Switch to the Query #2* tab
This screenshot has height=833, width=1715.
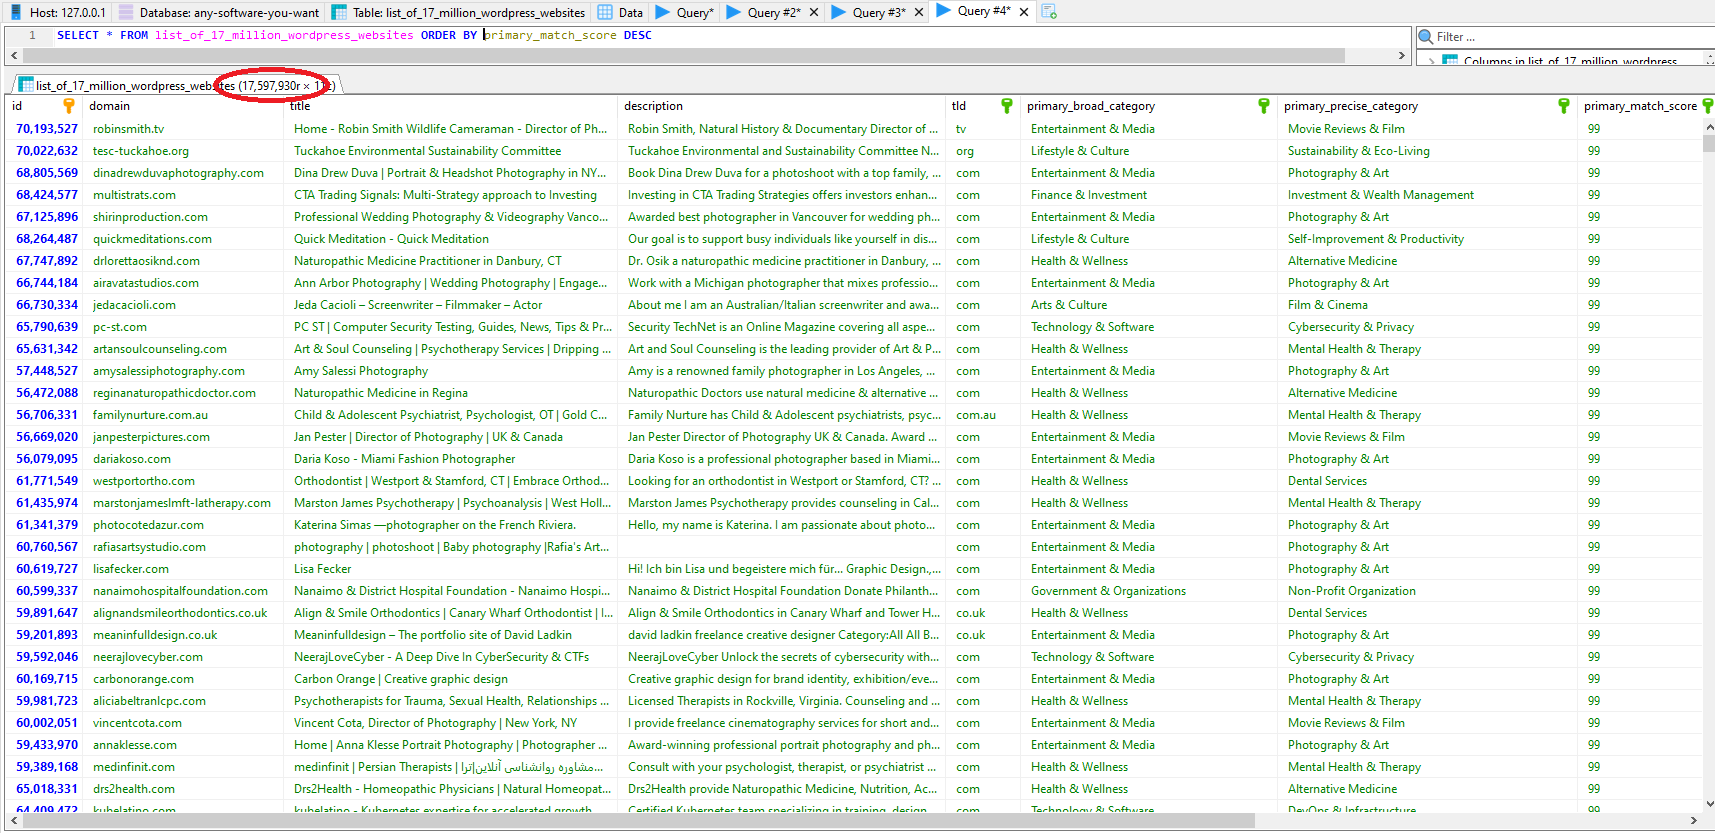point(762,13)
